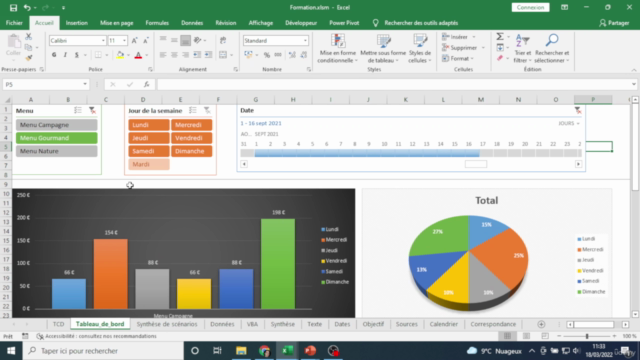The width and height of the screenshot is (640, 360).
Task: Open Mise en forme conditionnelle menu
Action: point(338,48)
